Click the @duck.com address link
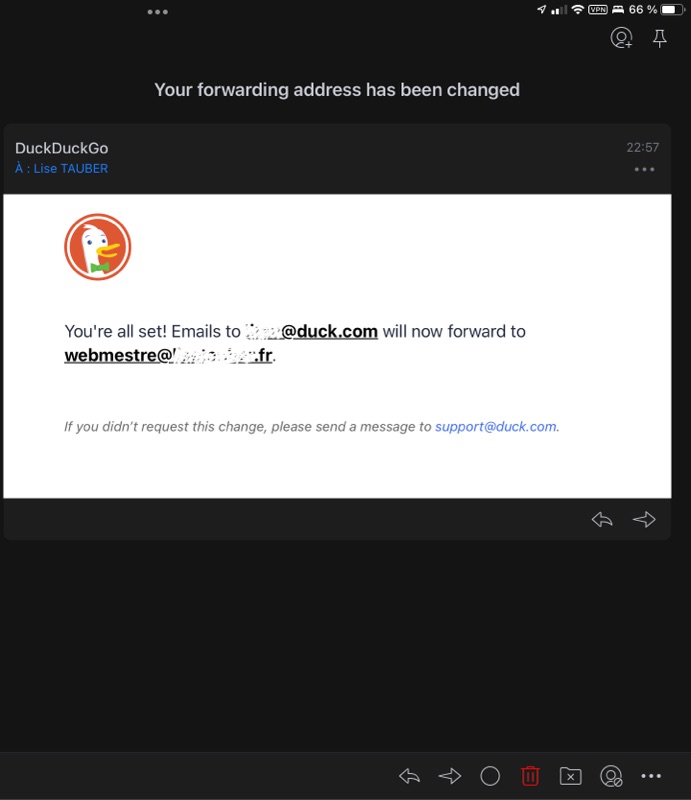The width and height of the screenshot is (691, 800). click(312, 331)
